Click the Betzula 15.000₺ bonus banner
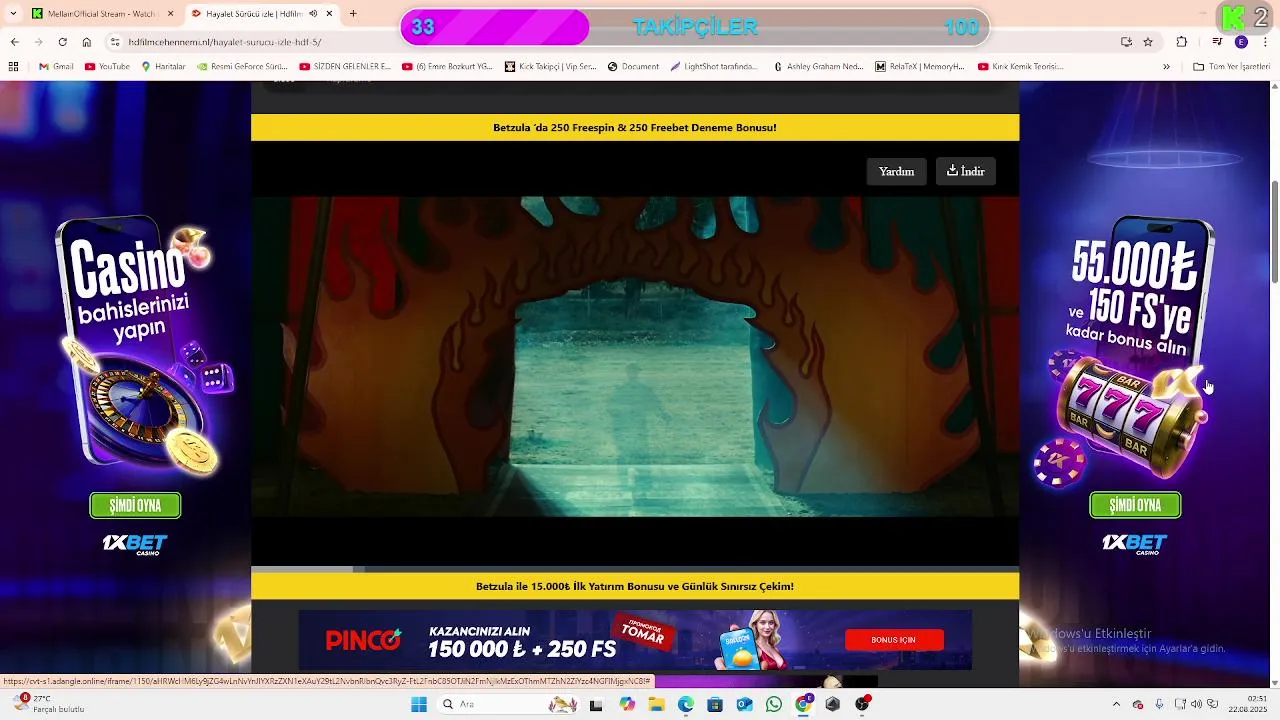 [x=635, y=586]
